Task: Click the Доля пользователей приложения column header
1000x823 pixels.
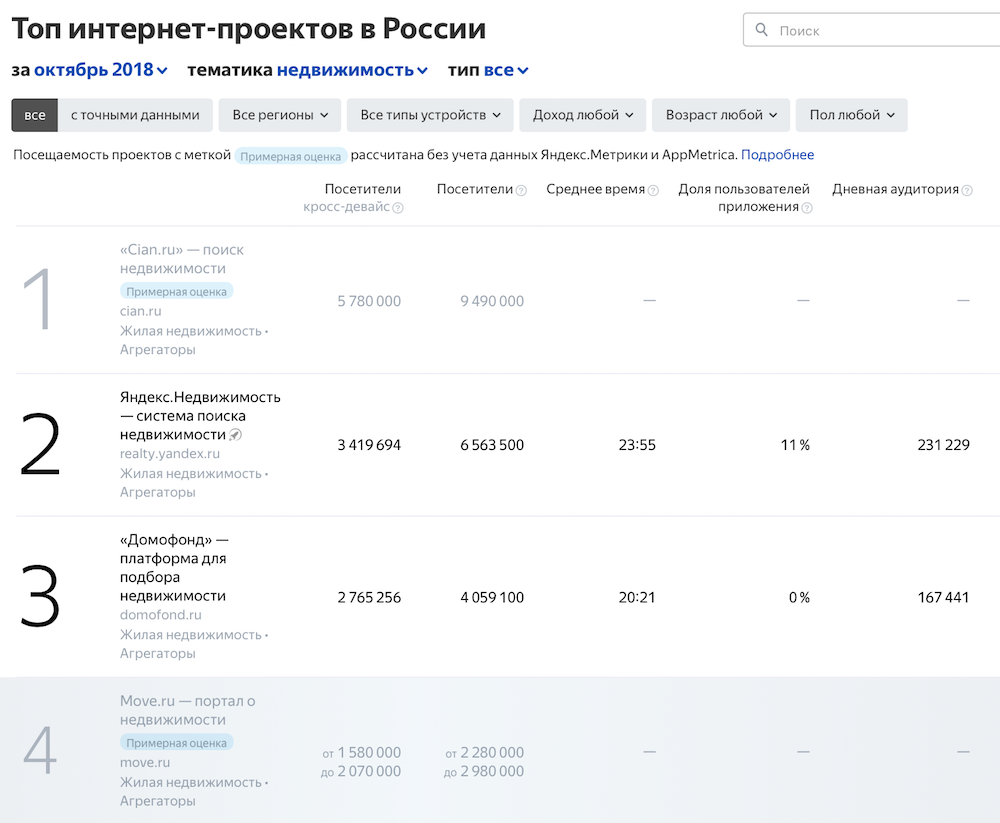Action: pos(744,198)
